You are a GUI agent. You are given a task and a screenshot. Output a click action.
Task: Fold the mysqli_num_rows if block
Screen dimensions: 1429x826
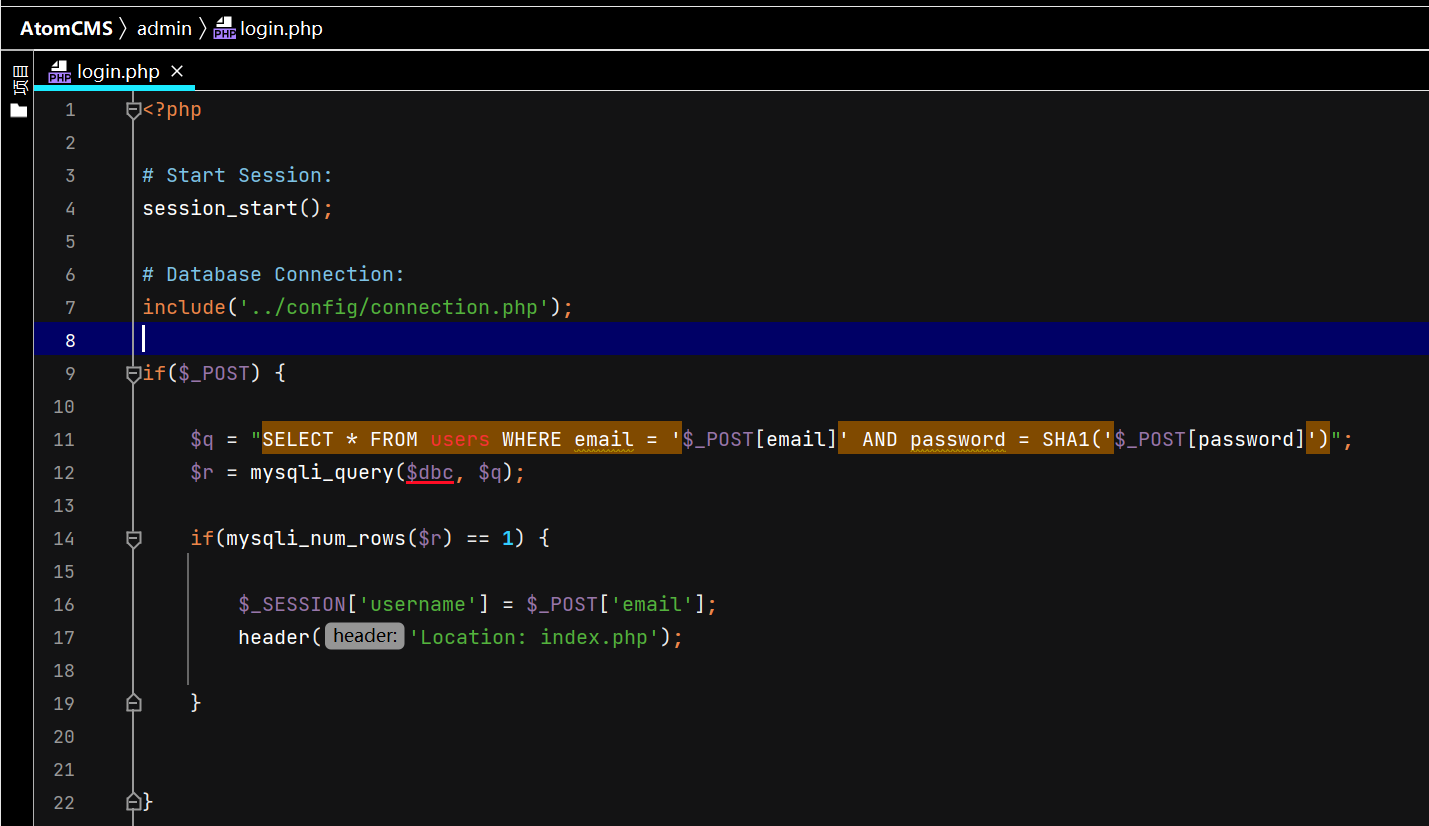point(133,539)
